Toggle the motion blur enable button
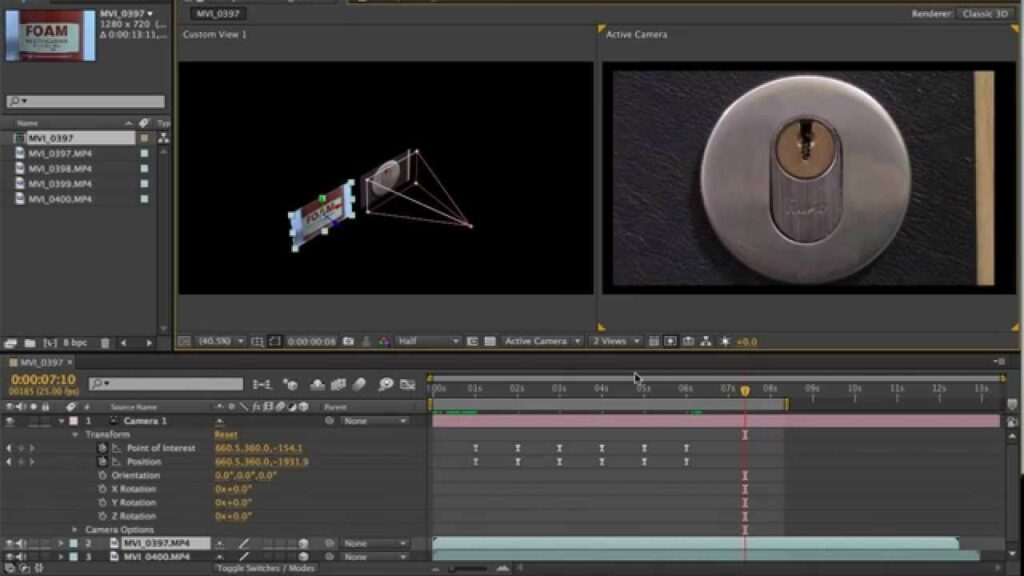Viewport: 1024px width, 576px height. tap(359, 384)
